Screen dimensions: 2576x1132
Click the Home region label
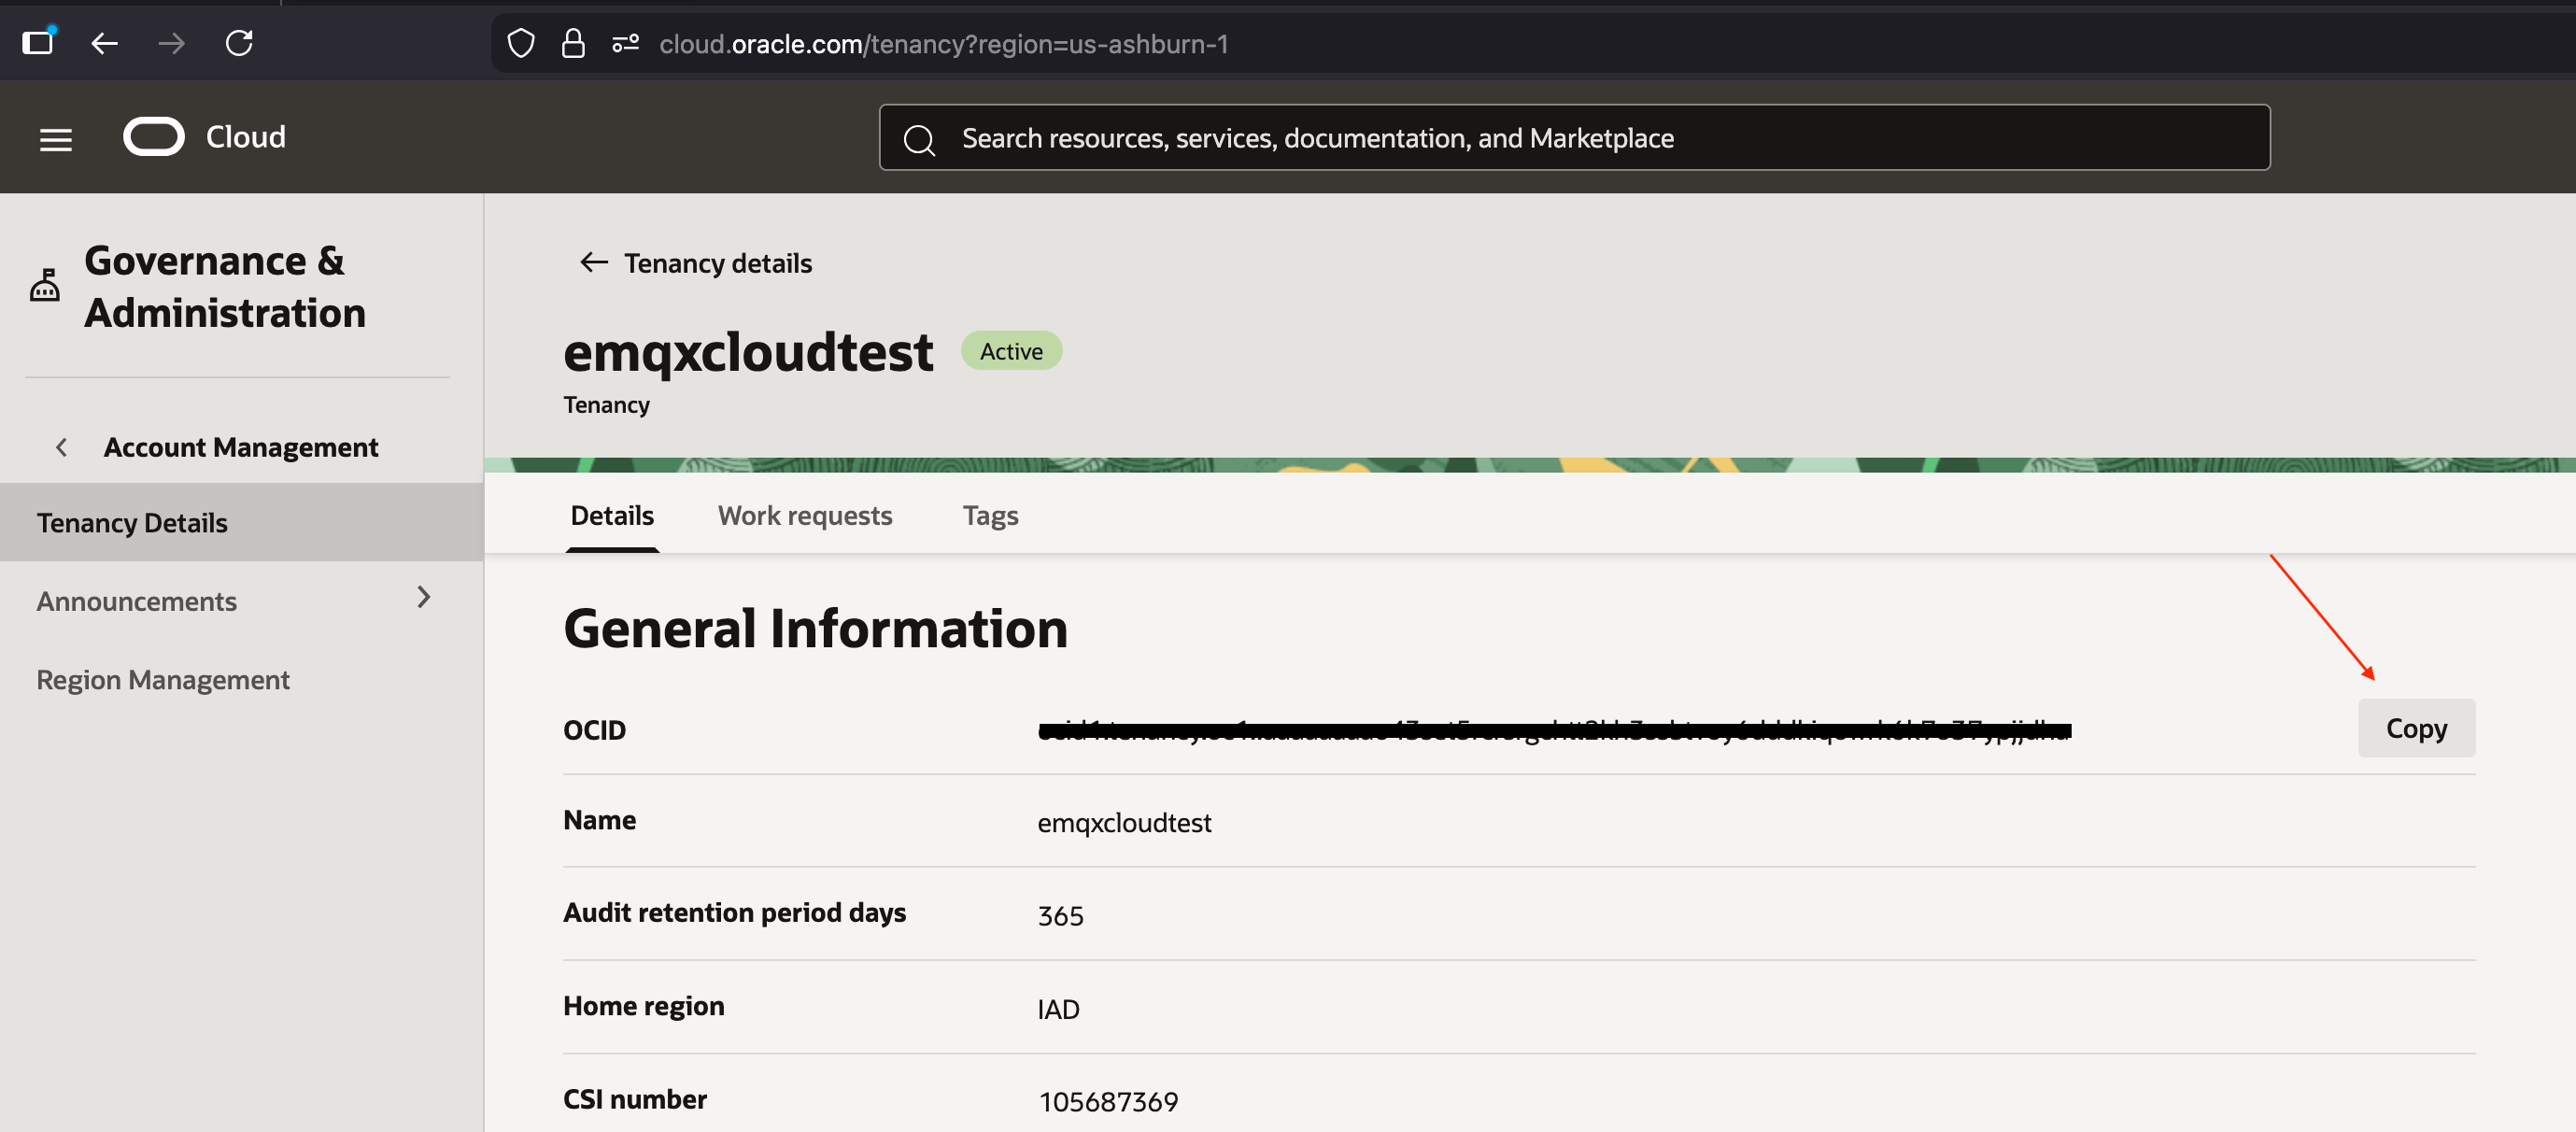[643, 1006]
